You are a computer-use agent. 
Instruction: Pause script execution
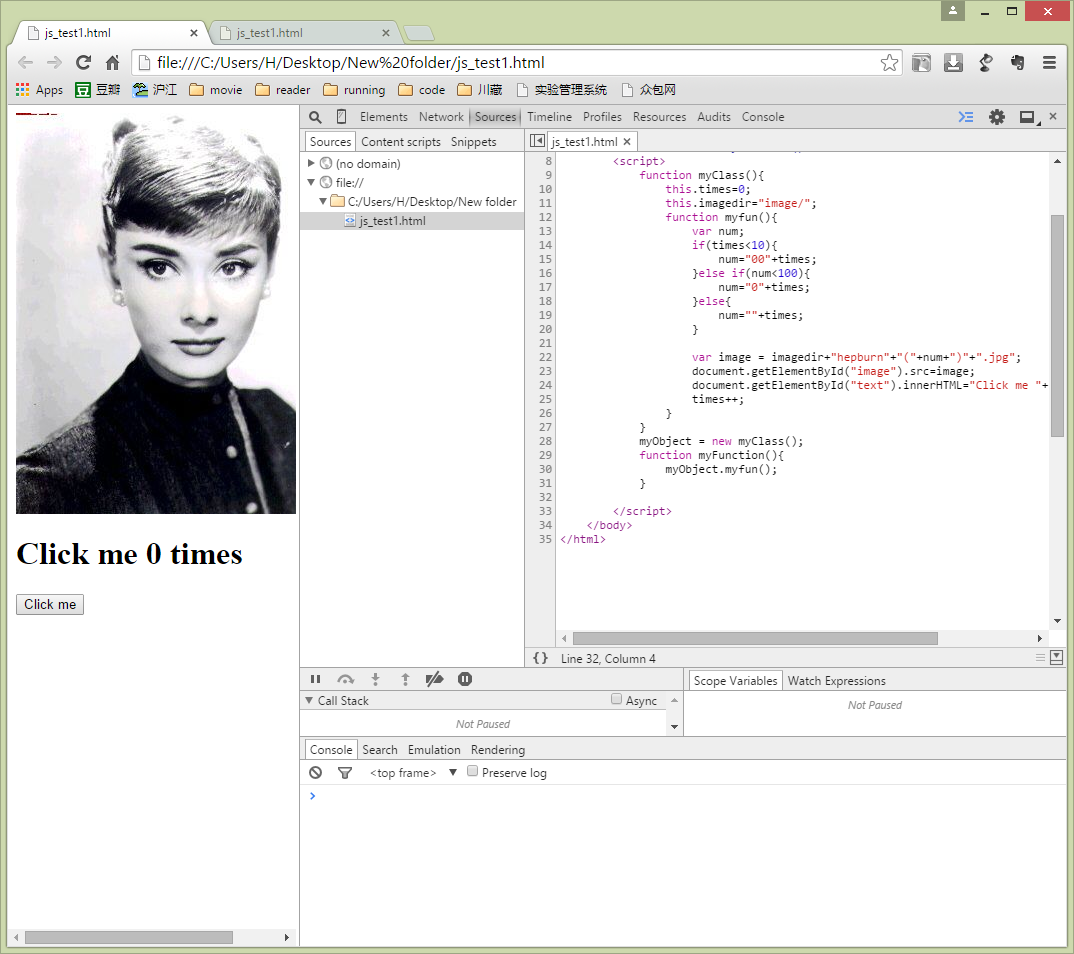[315, 679]
